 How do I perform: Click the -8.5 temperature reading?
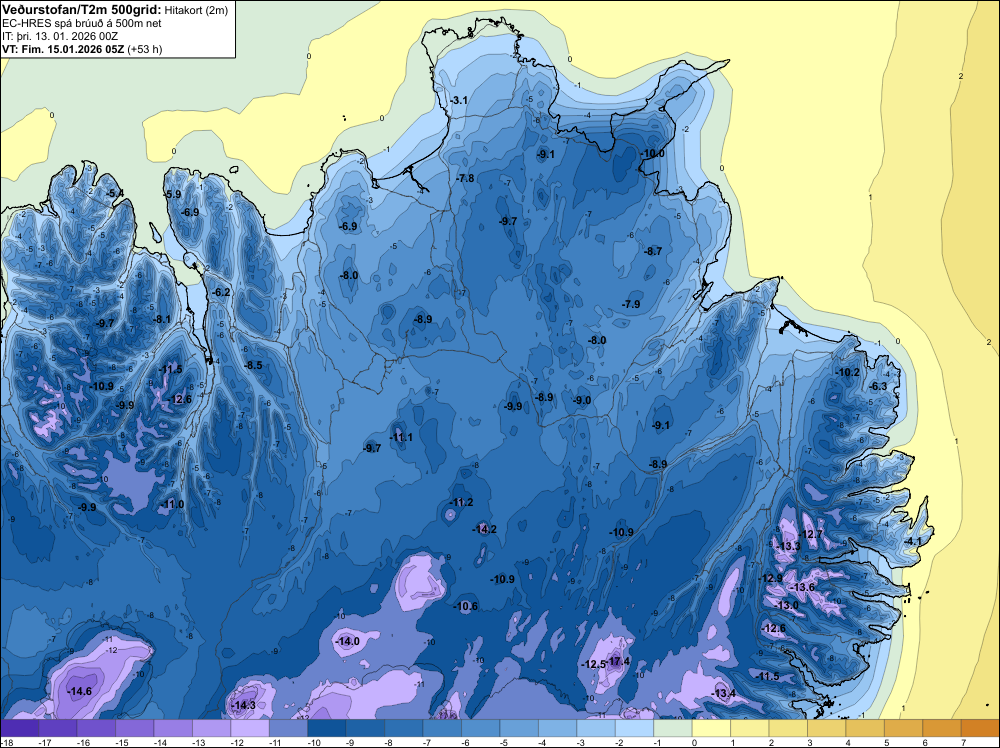click(x=253, y=365)
